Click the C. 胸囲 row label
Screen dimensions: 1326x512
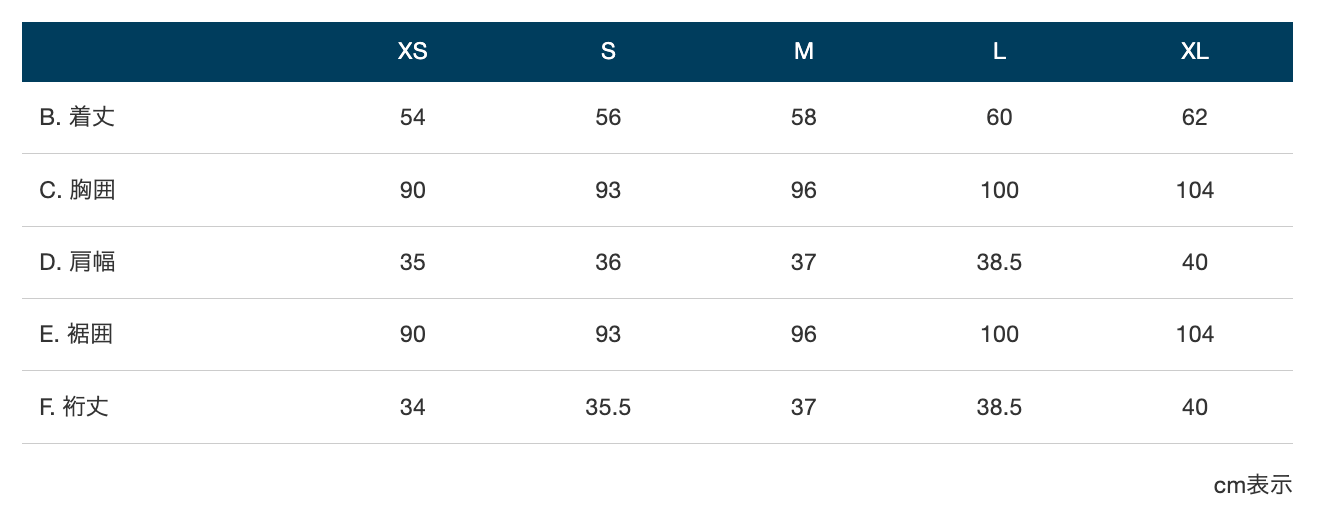tap(77, 189)
